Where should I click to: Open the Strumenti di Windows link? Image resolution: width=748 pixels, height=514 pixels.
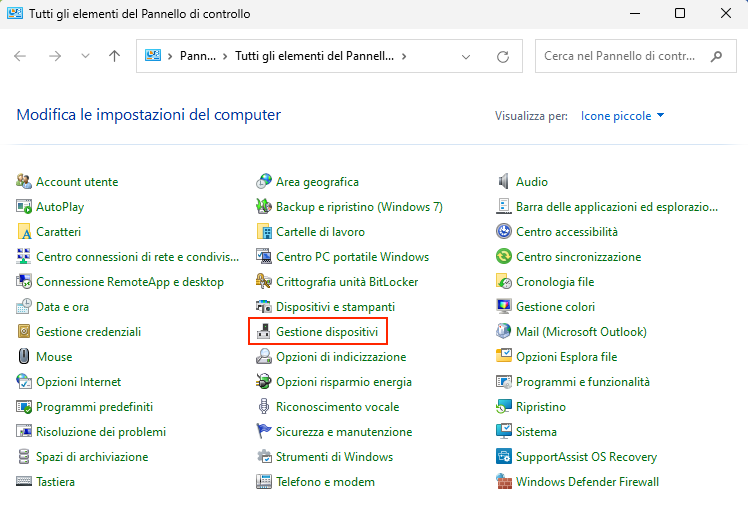(334, 457)
